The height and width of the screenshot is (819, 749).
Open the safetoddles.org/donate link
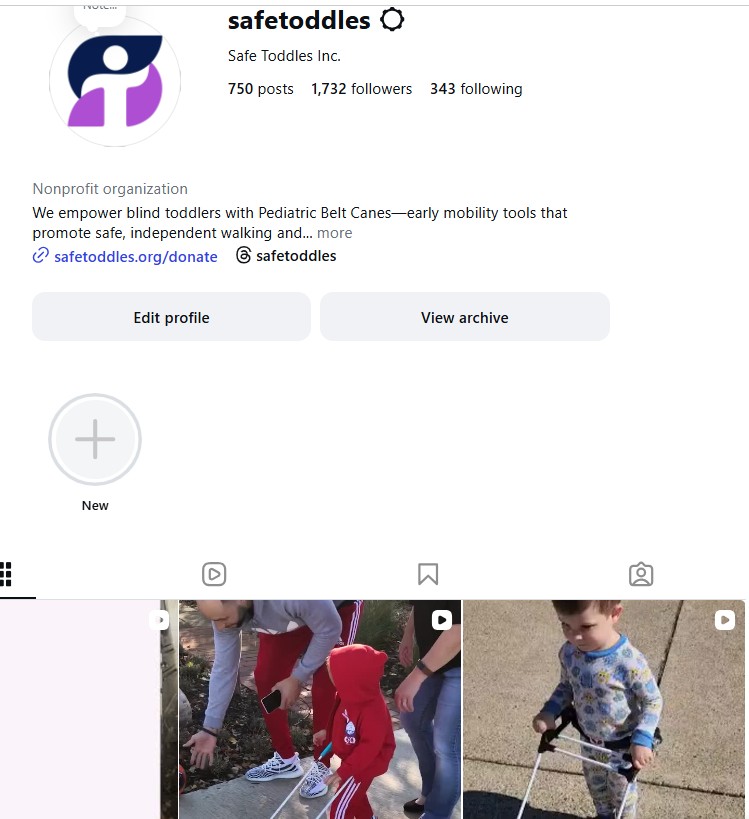click(x=136, y=256)
